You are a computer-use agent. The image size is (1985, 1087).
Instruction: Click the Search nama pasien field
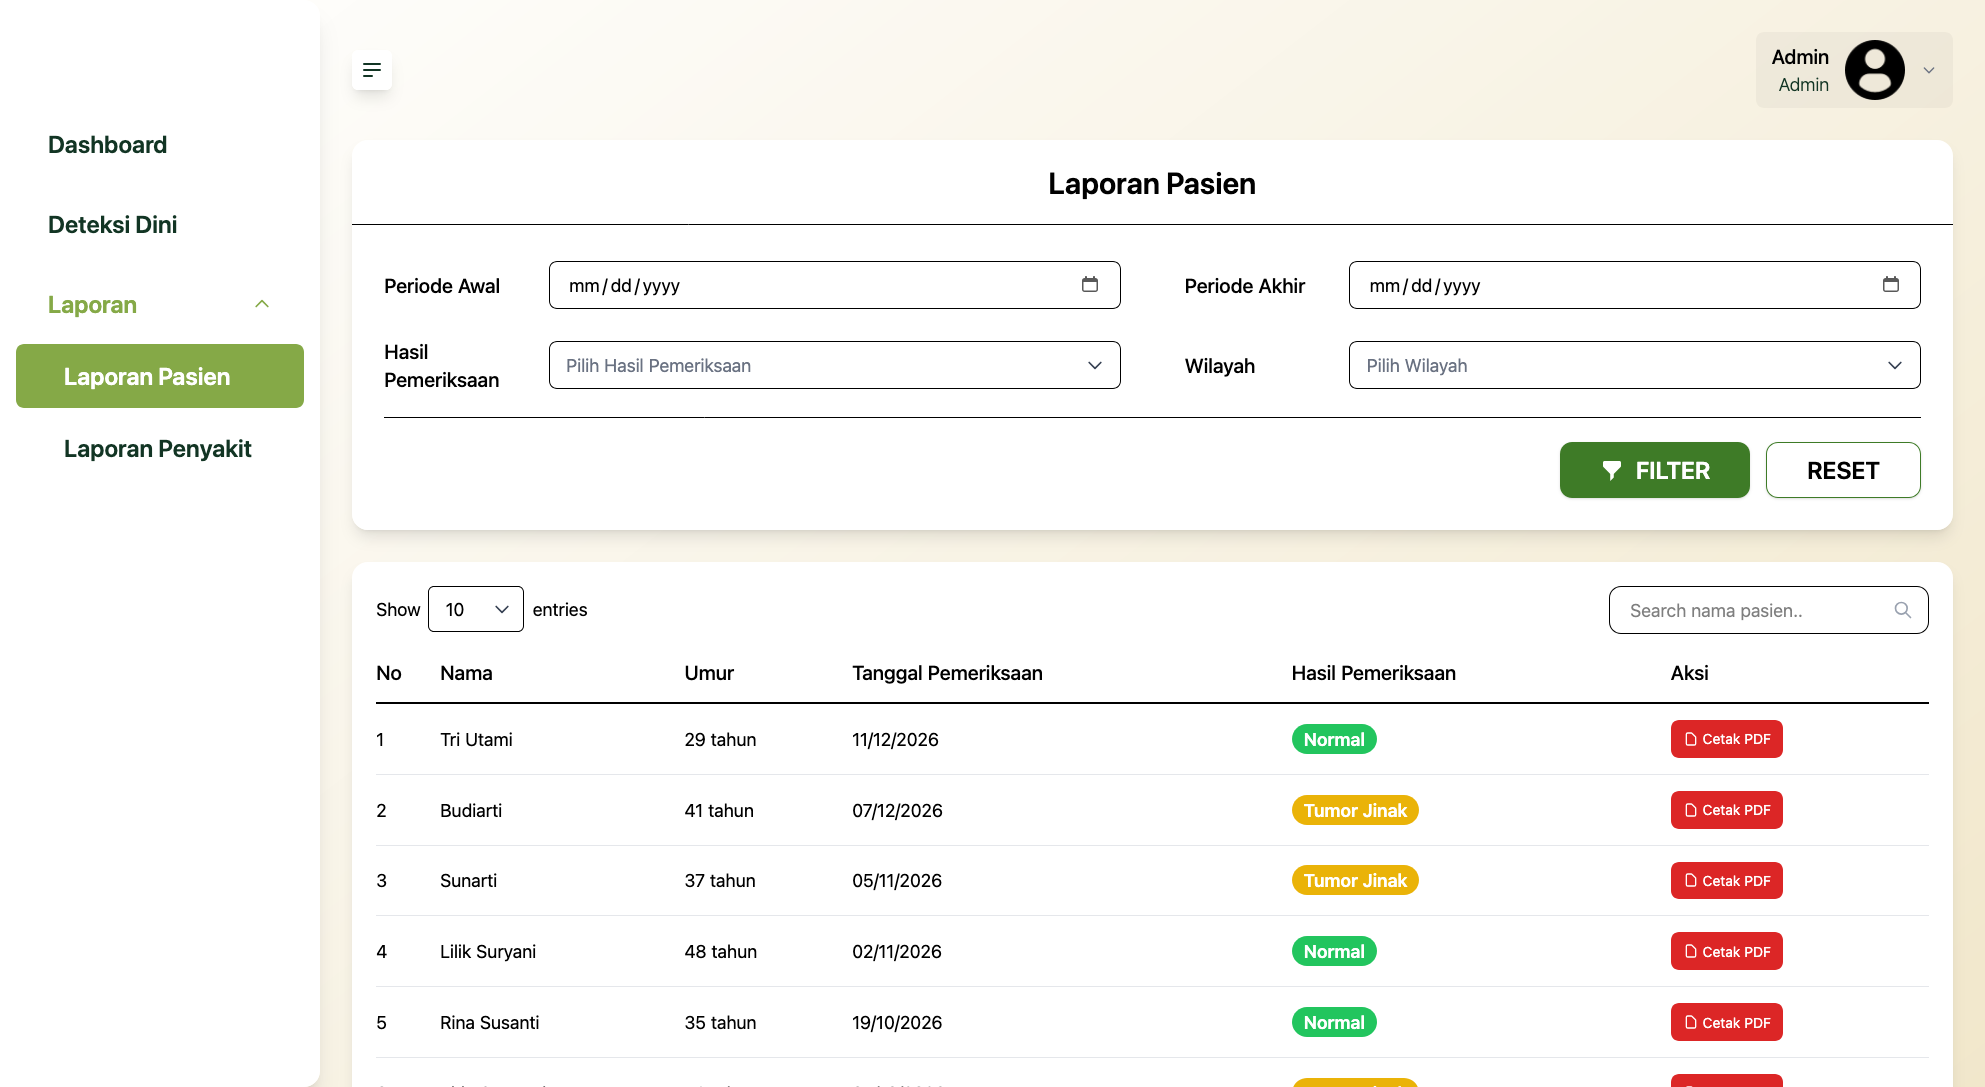point(1768,610)
